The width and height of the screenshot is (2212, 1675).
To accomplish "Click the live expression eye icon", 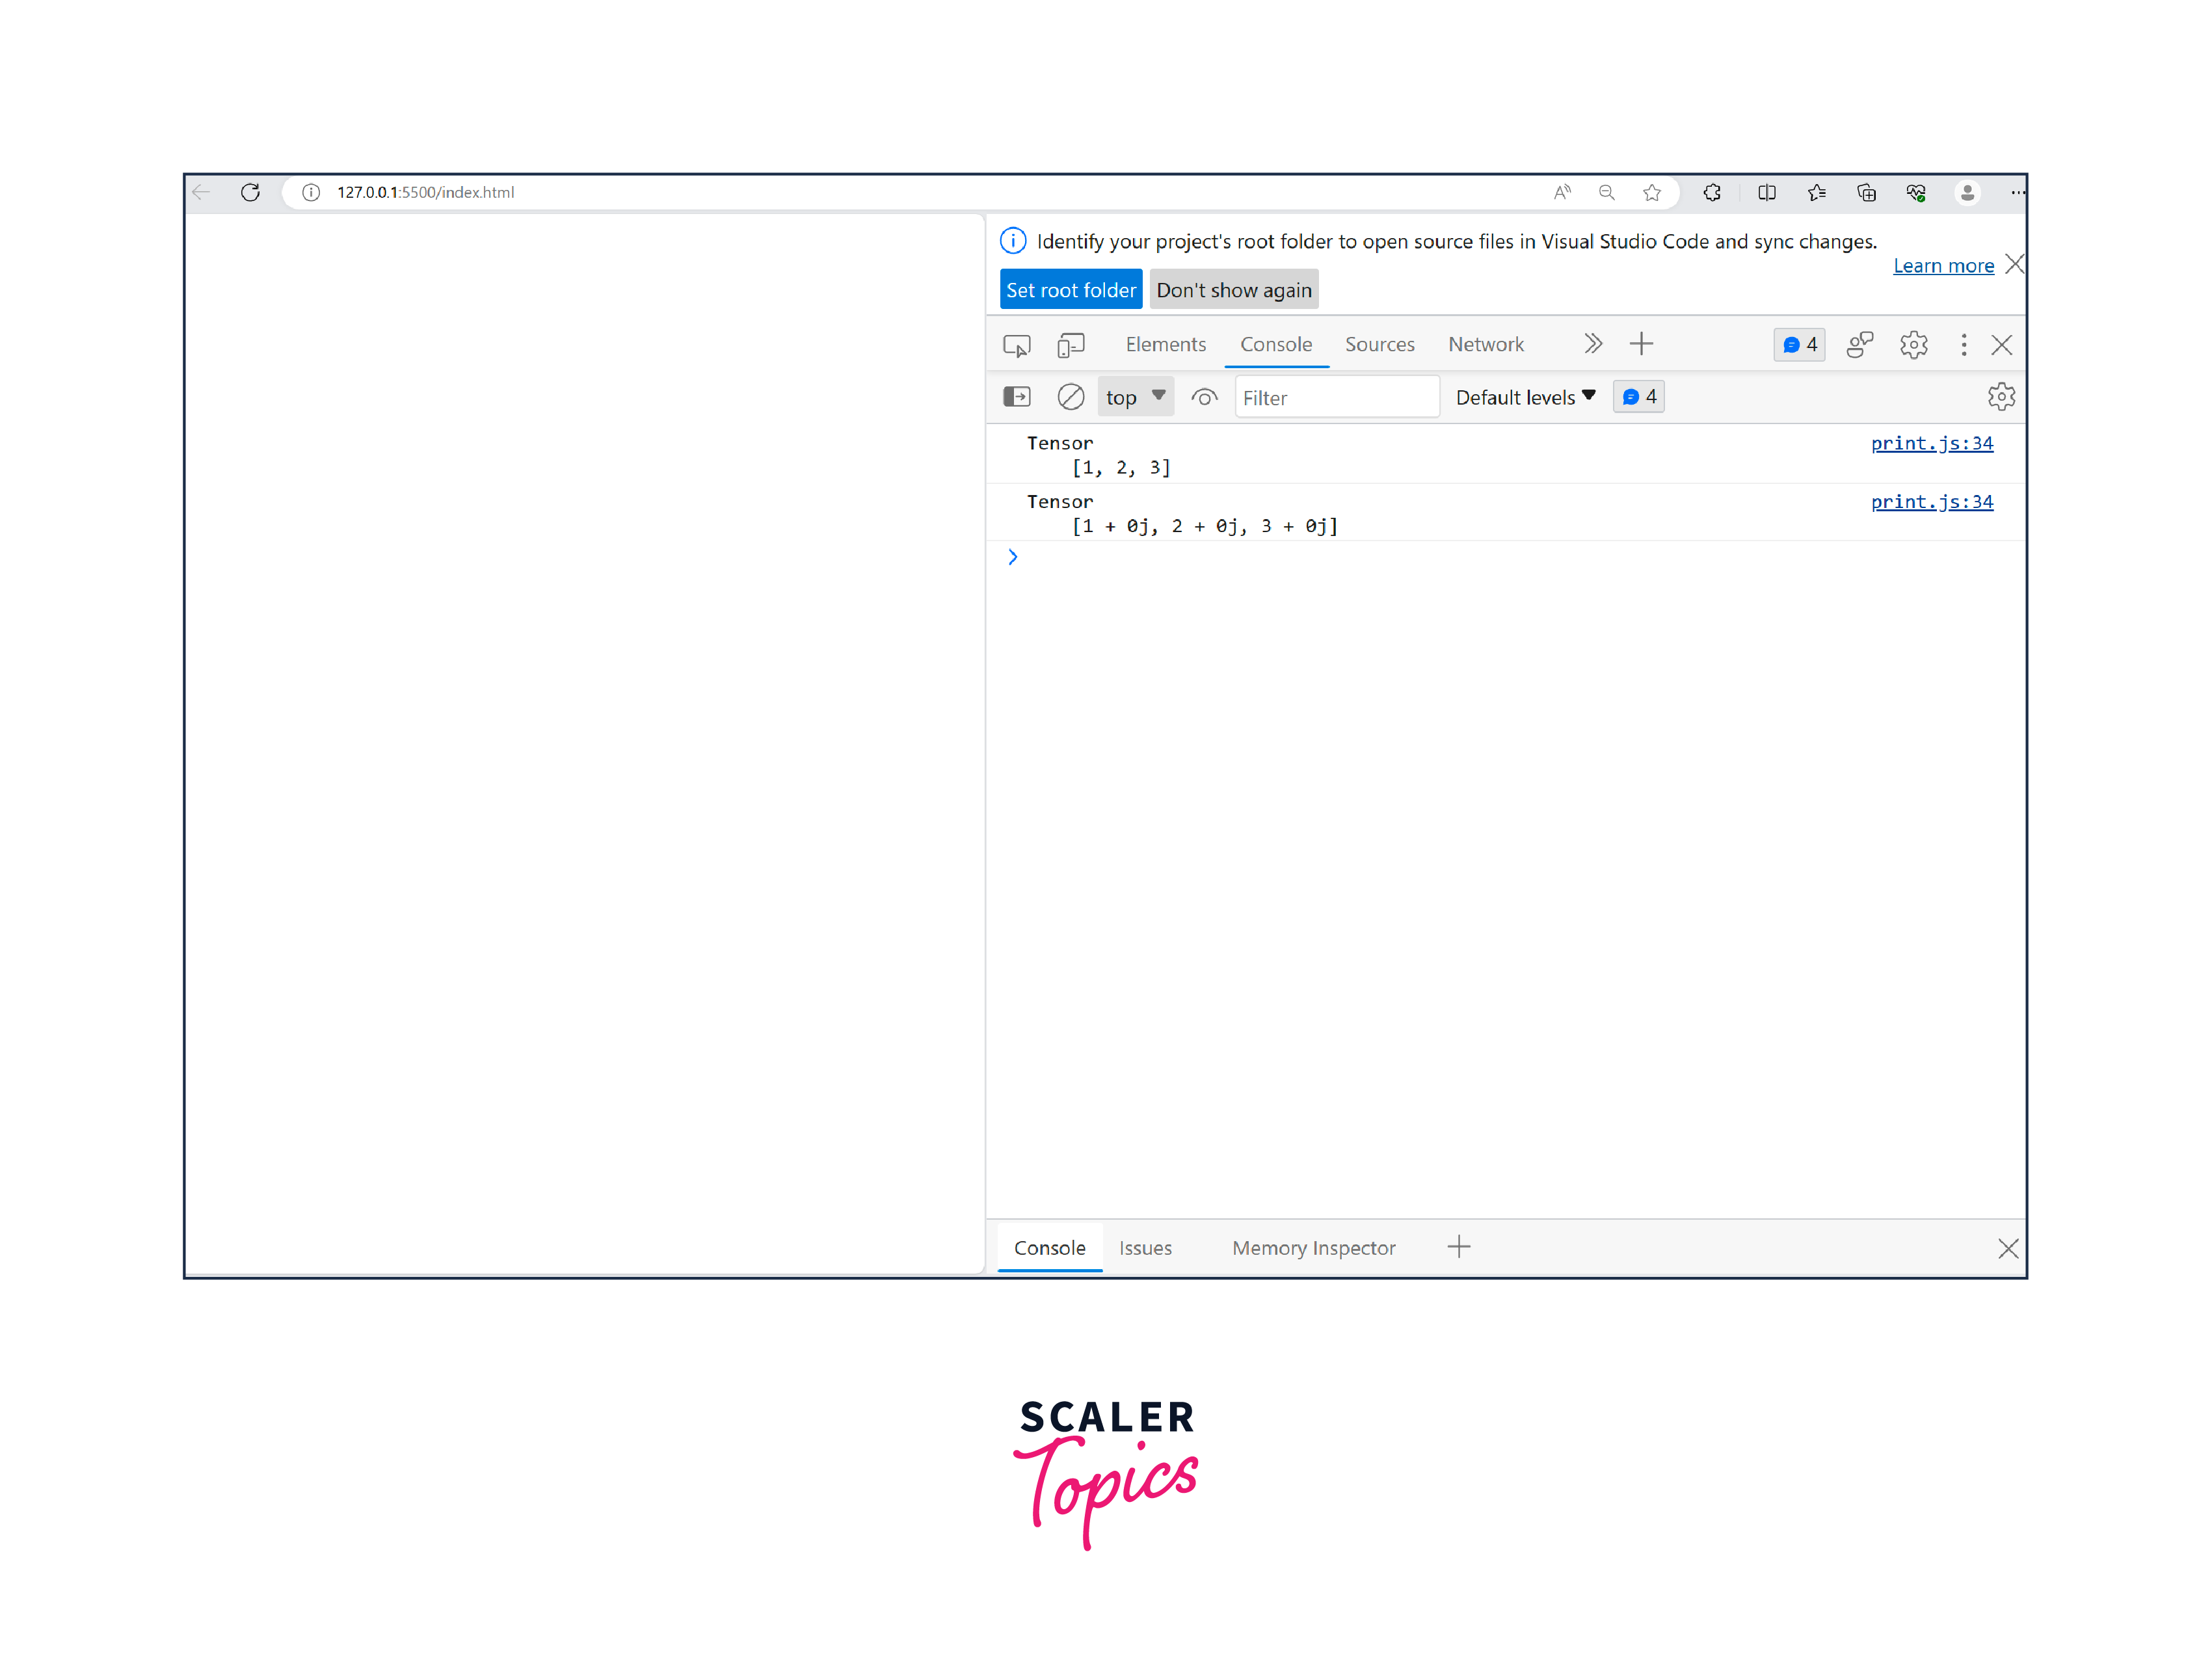I will [1204, 397].
